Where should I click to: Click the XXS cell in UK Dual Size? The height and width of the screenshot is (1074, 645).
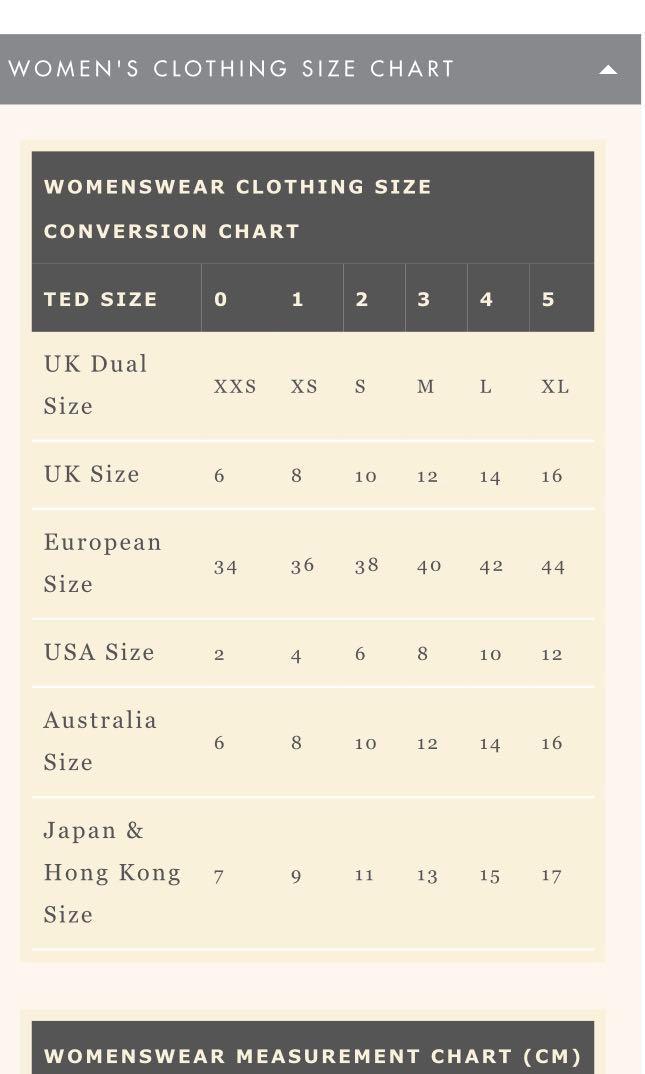coord(235,387)
